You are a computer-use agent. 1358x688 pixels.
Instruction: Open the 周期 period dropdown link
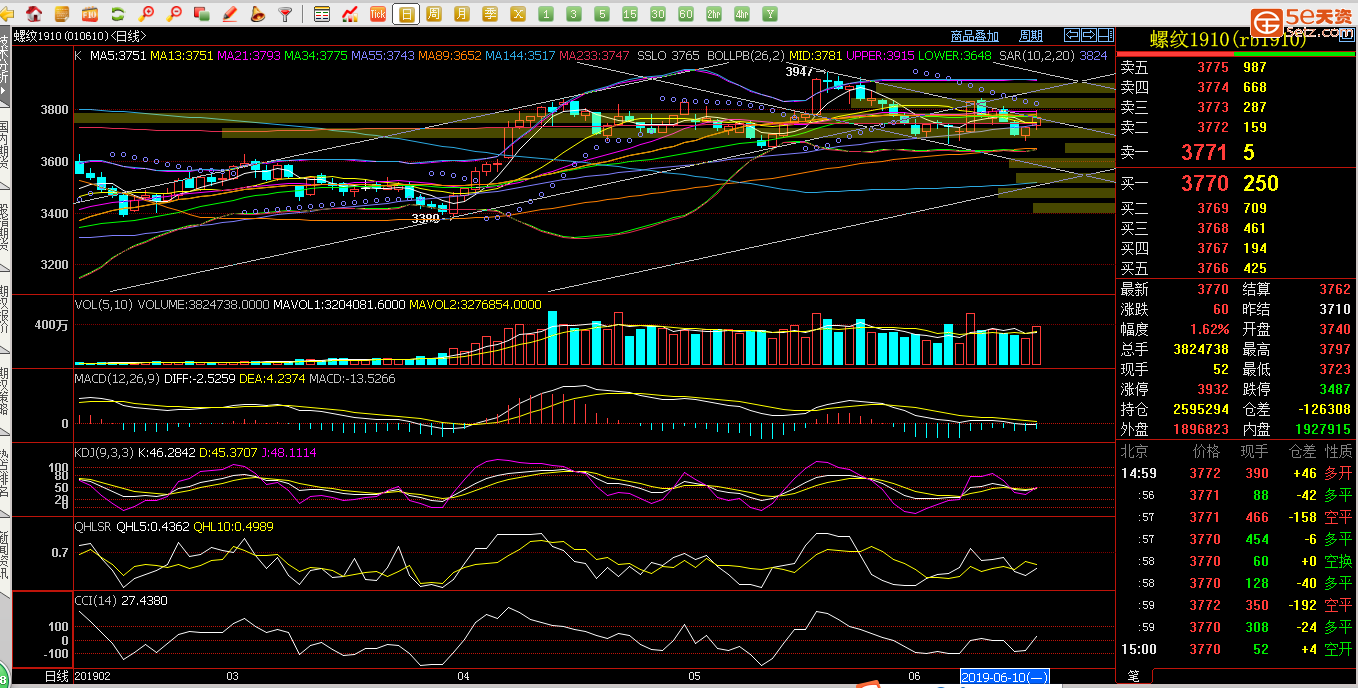[x=1031, y=36]
